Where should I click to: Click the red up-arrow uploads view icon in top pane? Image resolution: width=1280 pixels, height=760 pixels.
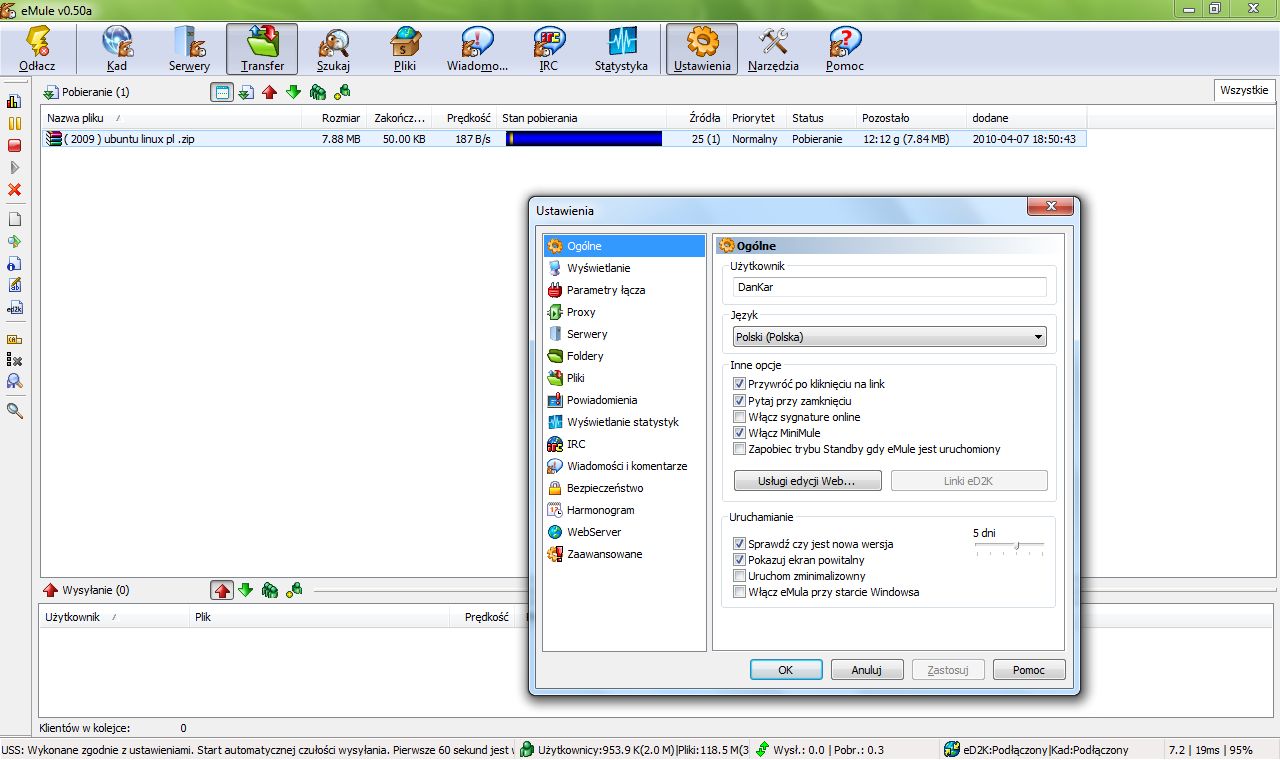click(269, 92)
